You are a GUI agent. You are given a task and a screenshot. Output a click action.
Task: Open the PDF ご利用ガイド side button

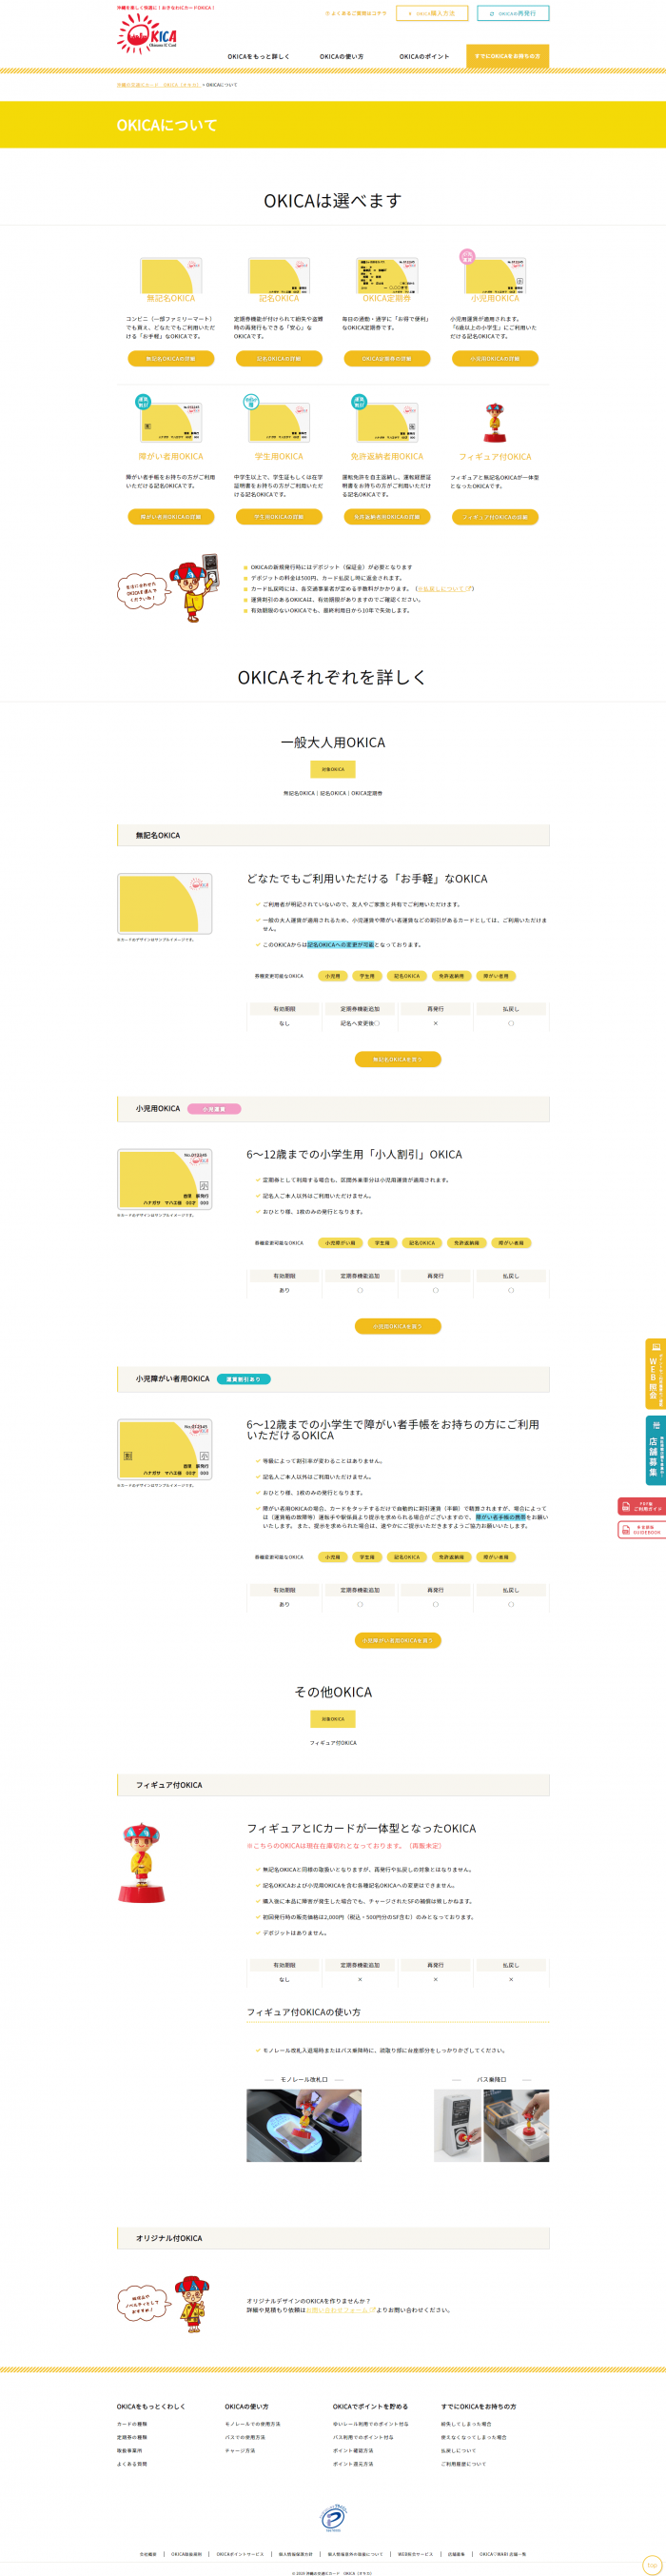tap(642, 1505)
